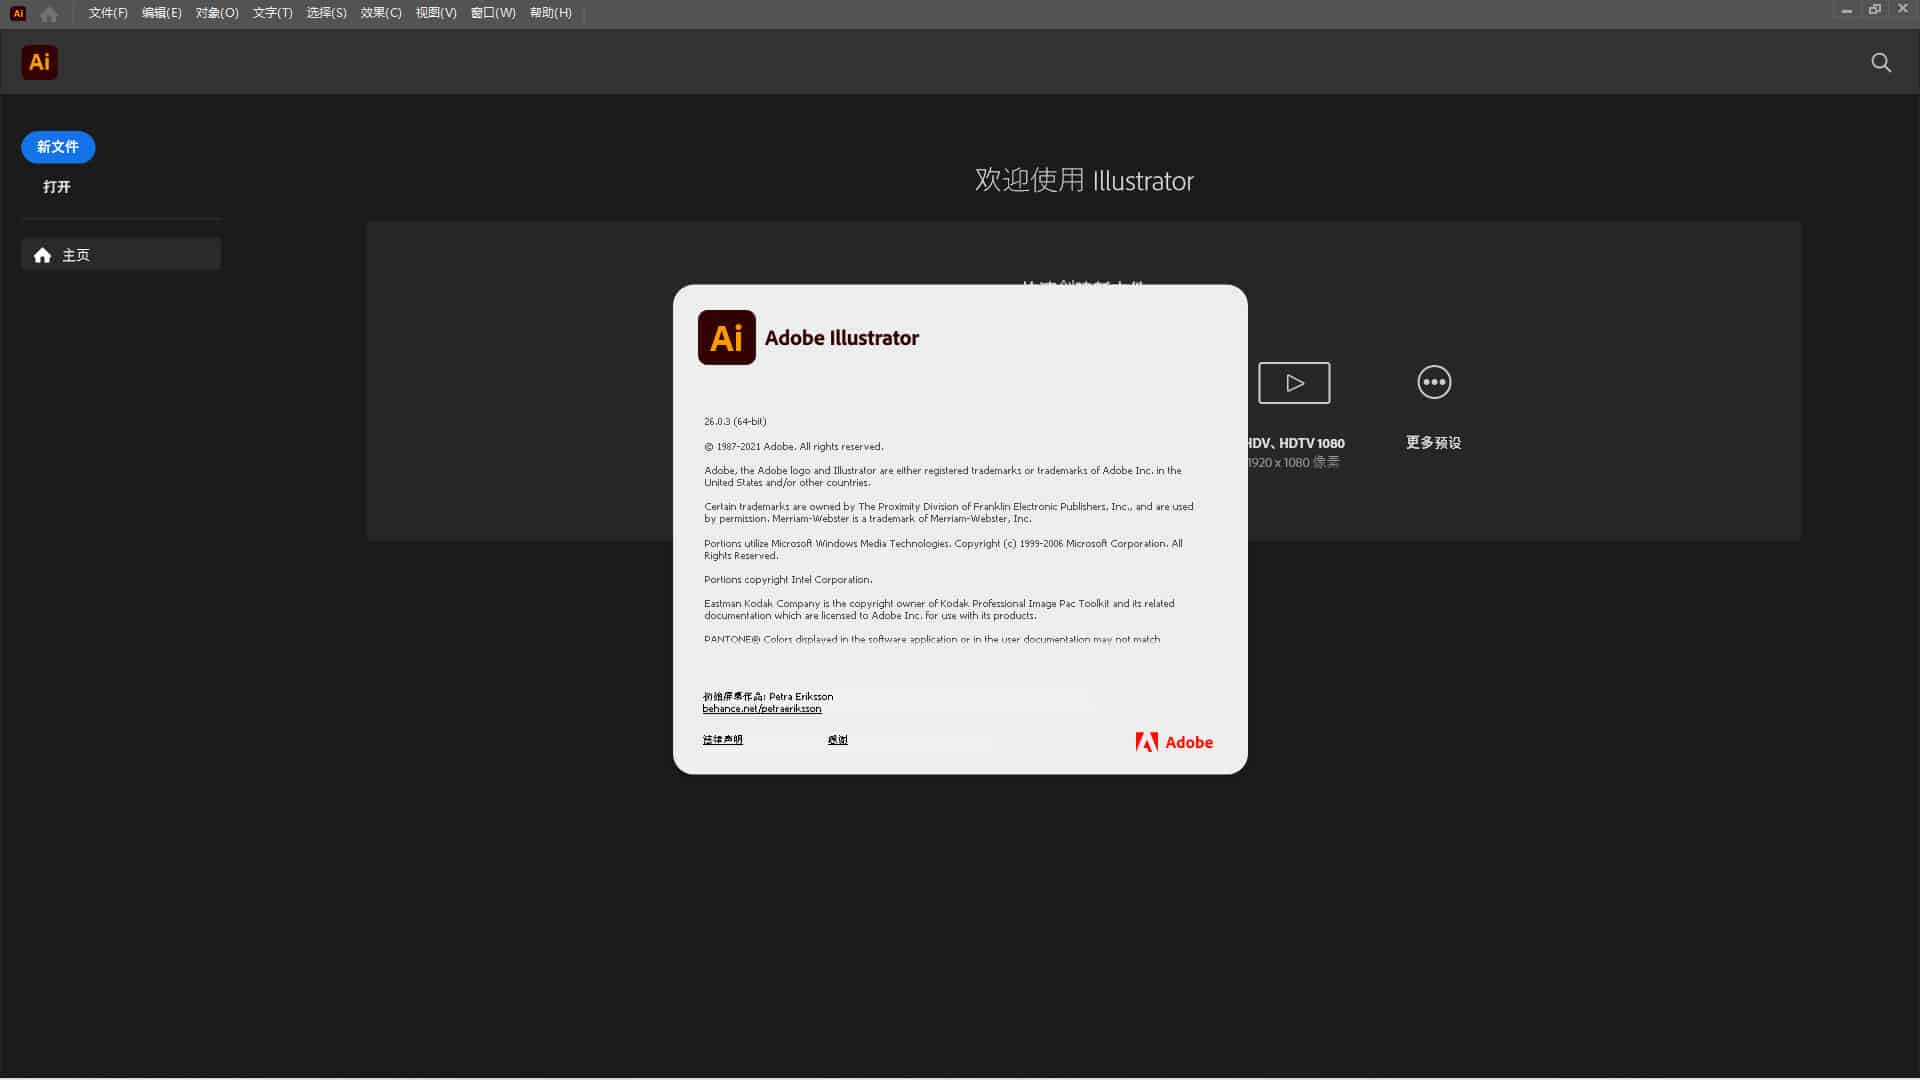The image size is (1920, 1080).
Task: Click the small Ai icon in title bar
Action: [18, 13]
